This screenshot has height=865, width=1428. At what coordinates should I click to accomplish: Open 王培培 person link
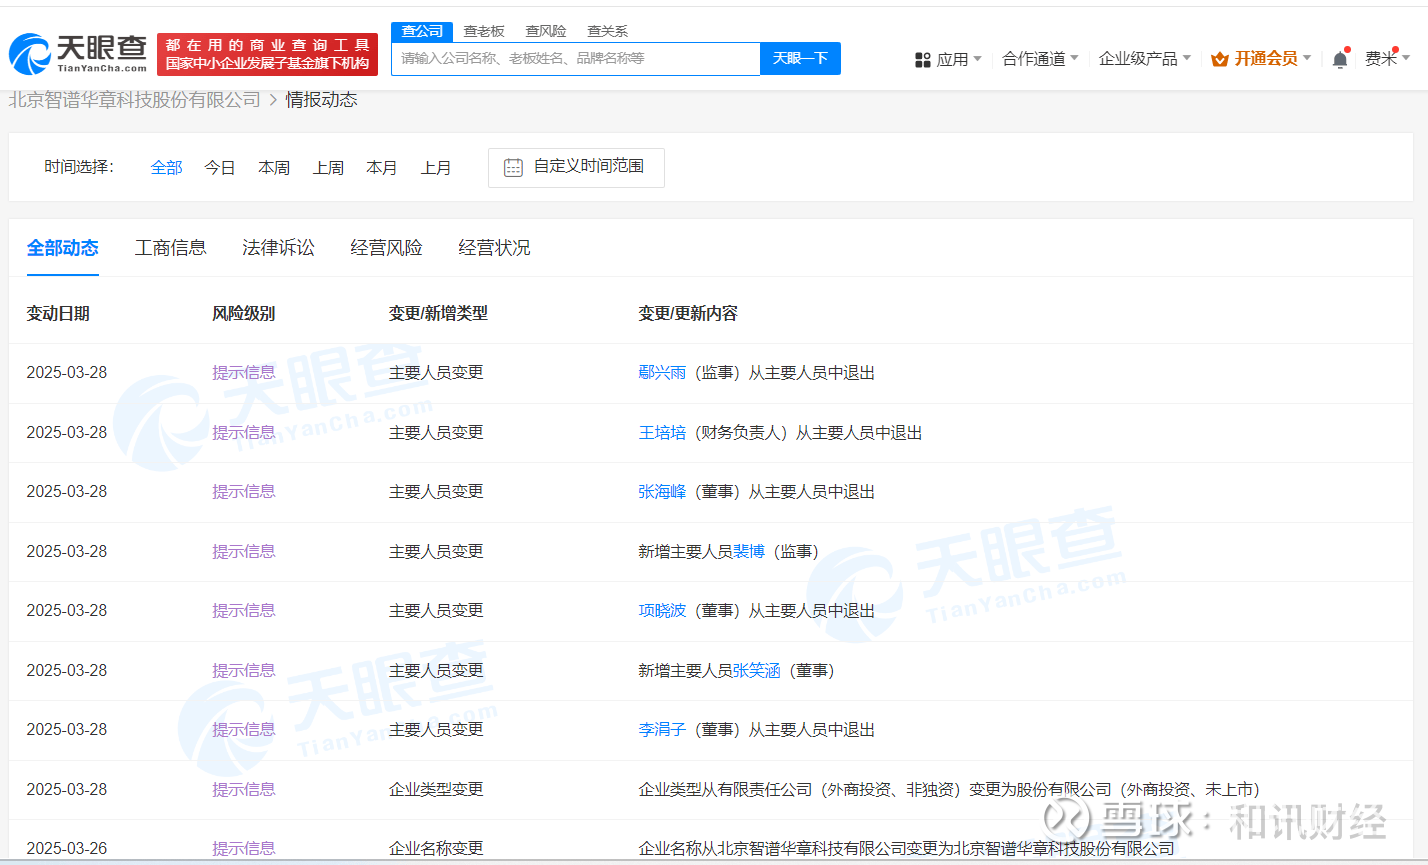point(662,433)
